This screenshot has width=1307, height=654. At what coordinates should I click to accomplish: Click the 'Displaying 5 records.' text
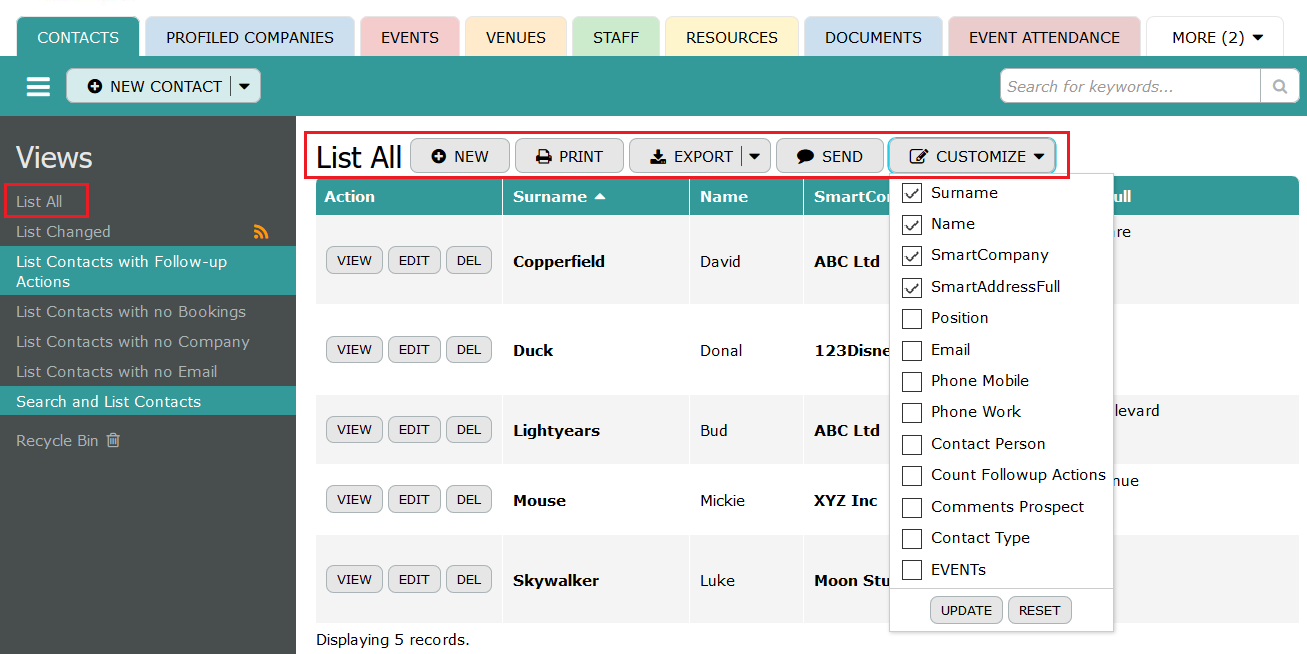393,639
